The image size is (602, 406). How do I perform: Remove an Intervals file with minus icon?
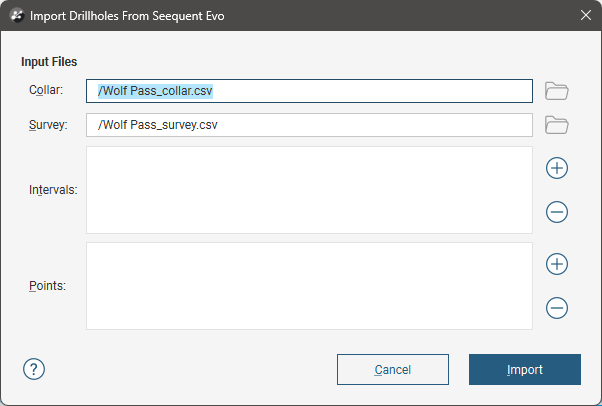pos(557,212)
